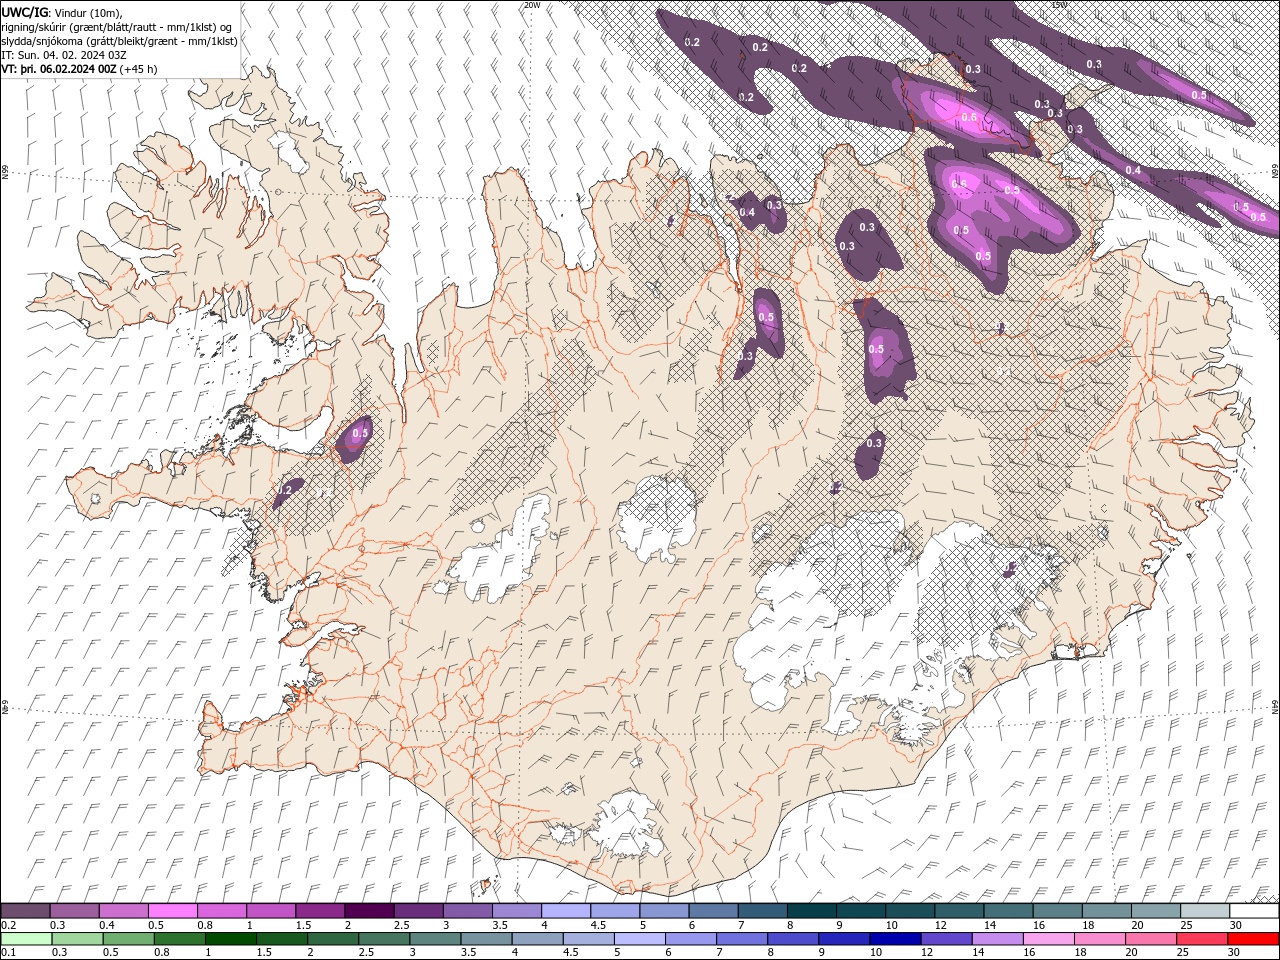Select lower legend row 0.3 light green swatch
The height and width of the screenshot is (960, 1280).
click(x=75, y=939)
